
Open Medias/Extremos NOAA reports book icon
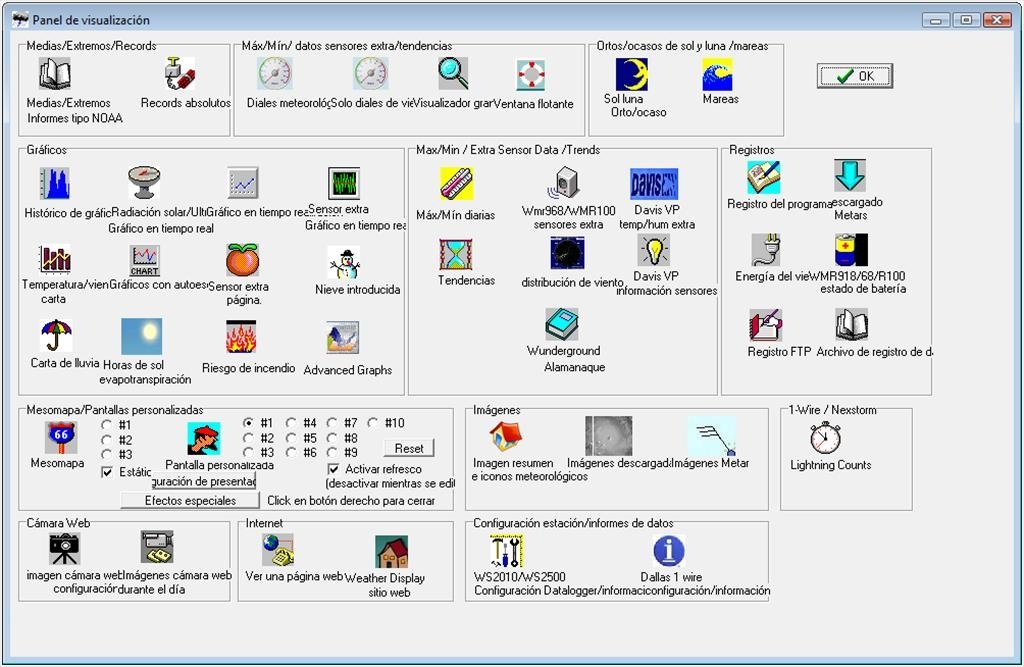pyautogui.click(x=55, y=74)
